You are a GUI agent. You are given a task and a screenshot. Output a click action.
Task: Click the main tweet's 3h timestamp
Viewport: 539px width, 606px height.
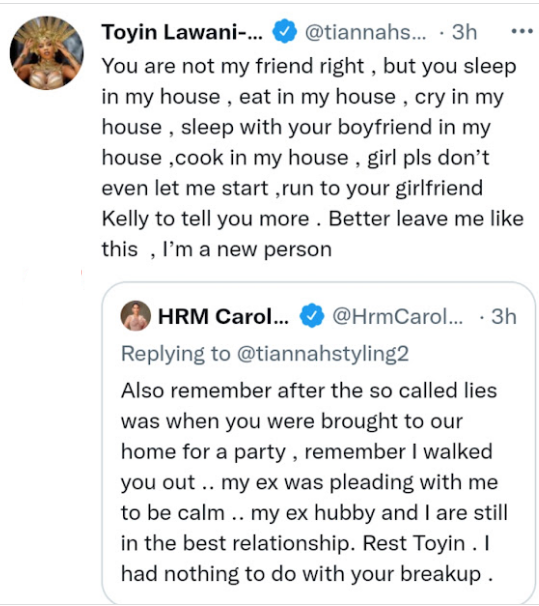[x=464, y=32]
